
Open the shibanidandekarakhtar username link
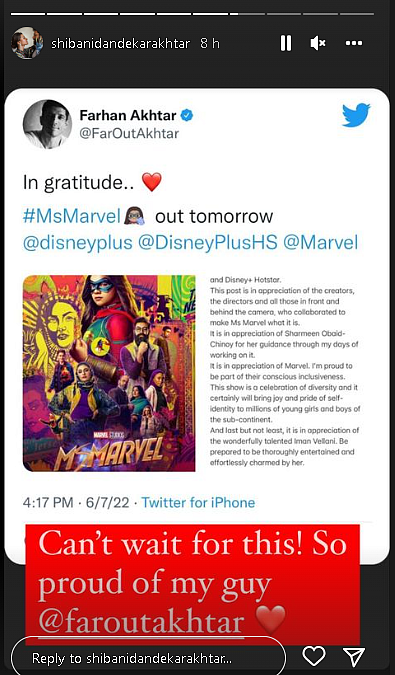(x=120, y=43)
